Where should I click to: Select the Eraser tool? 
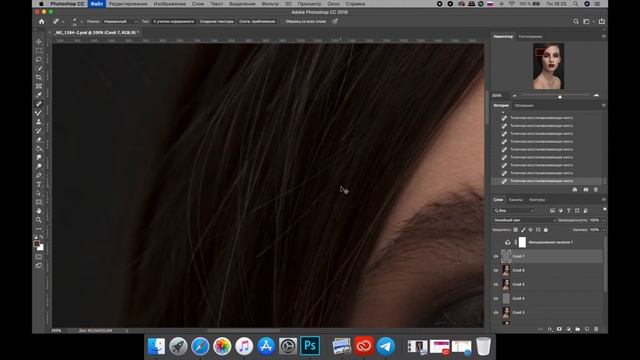pyautogui.click(x=39, y=140)
